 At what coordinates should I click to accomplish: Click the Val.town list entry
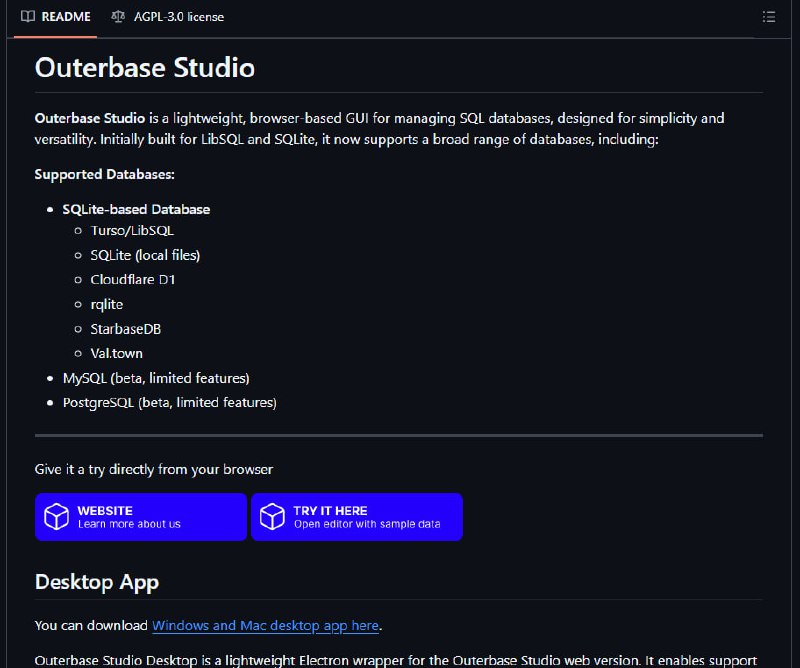coord(116,354)
